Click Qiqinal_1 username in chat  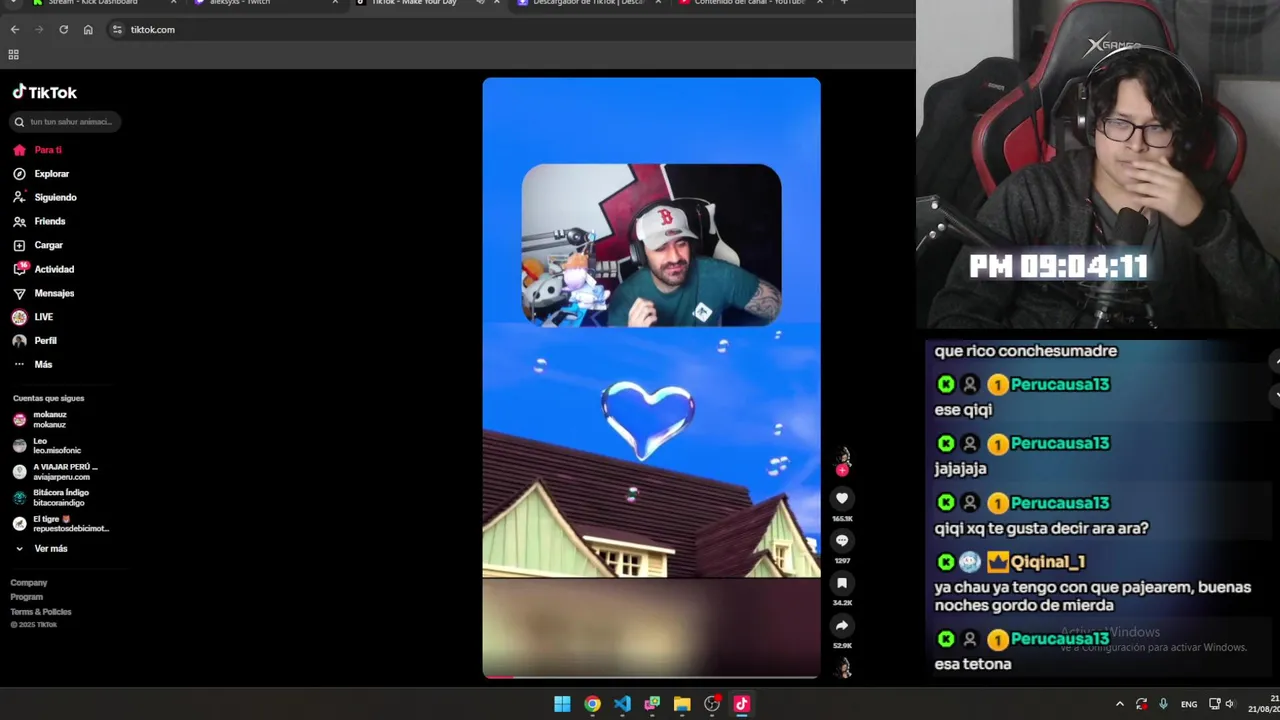(x=1047, y=562)
